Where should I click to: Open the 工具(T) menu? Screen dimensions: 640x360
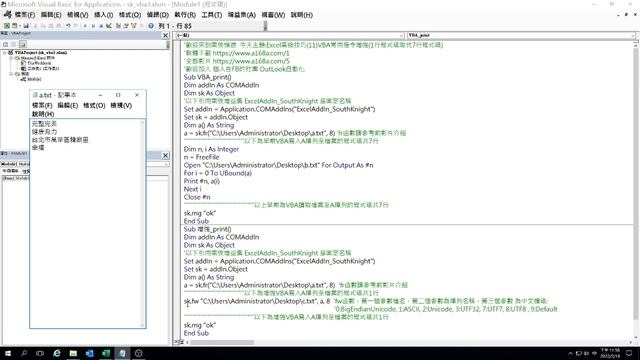point(211,15)
